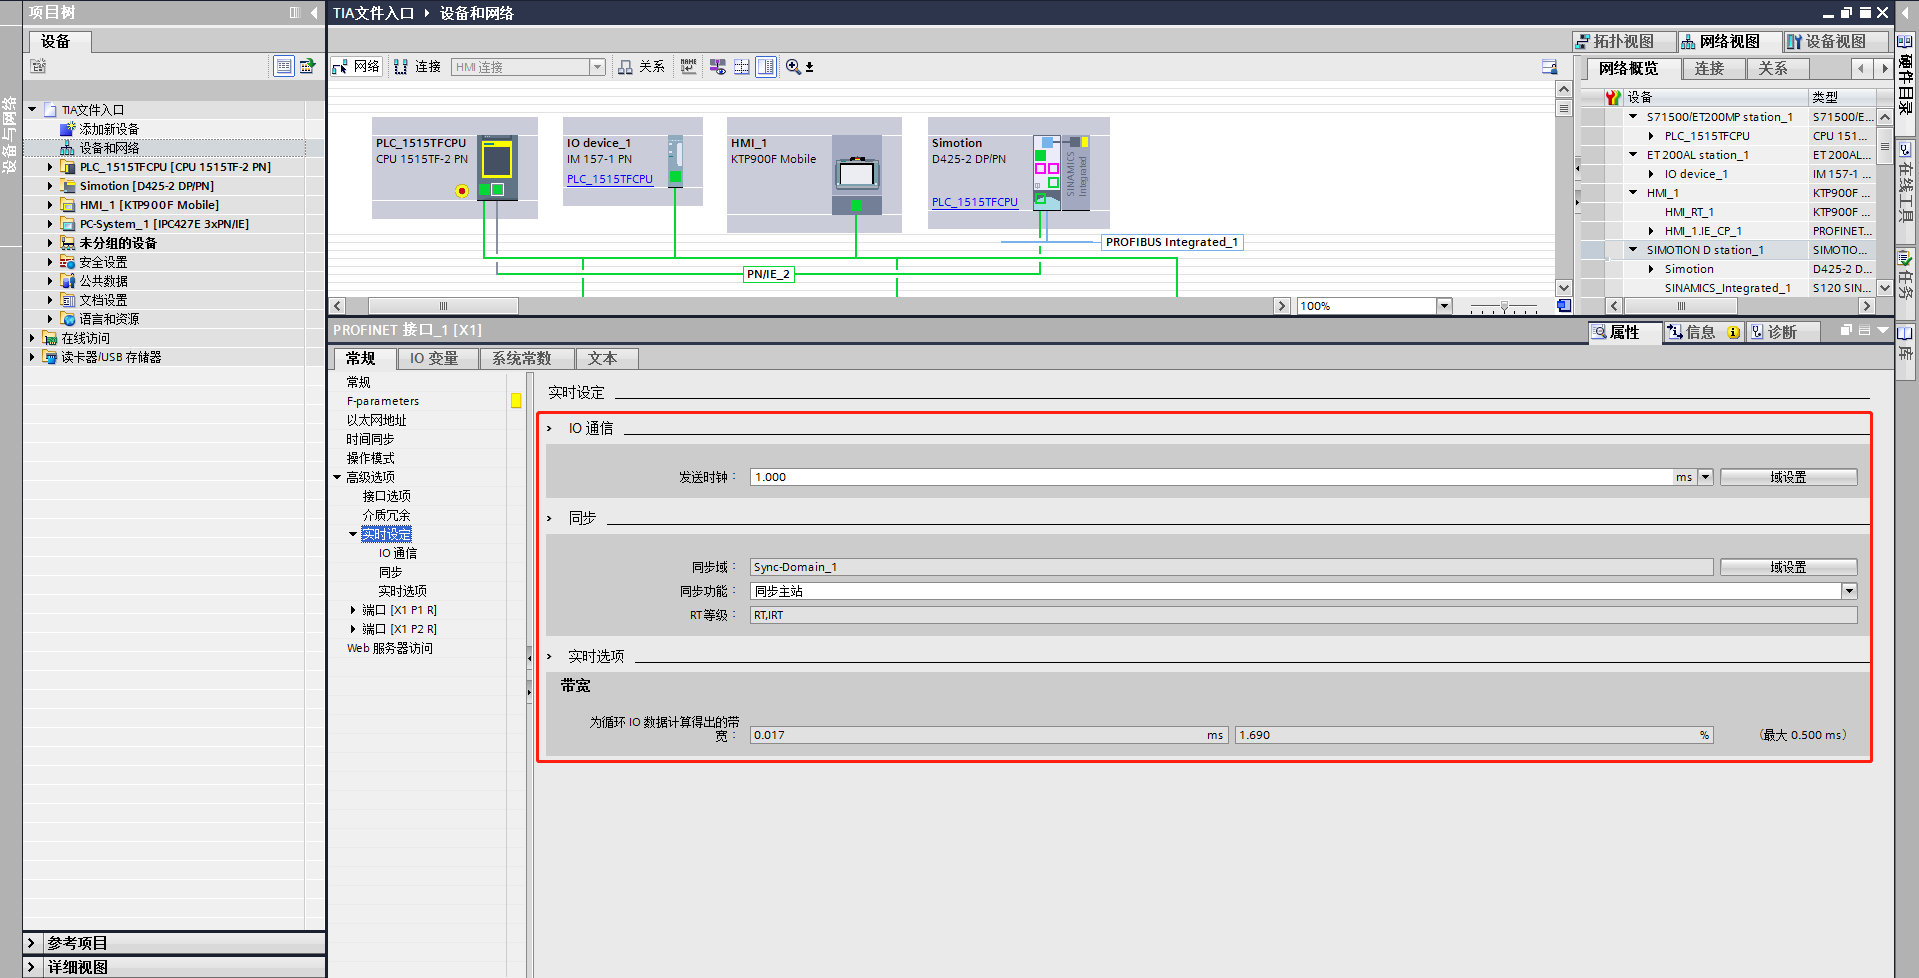
Task: Toggle crosshair/grid display in network view
Action: (x=717, y=66)
